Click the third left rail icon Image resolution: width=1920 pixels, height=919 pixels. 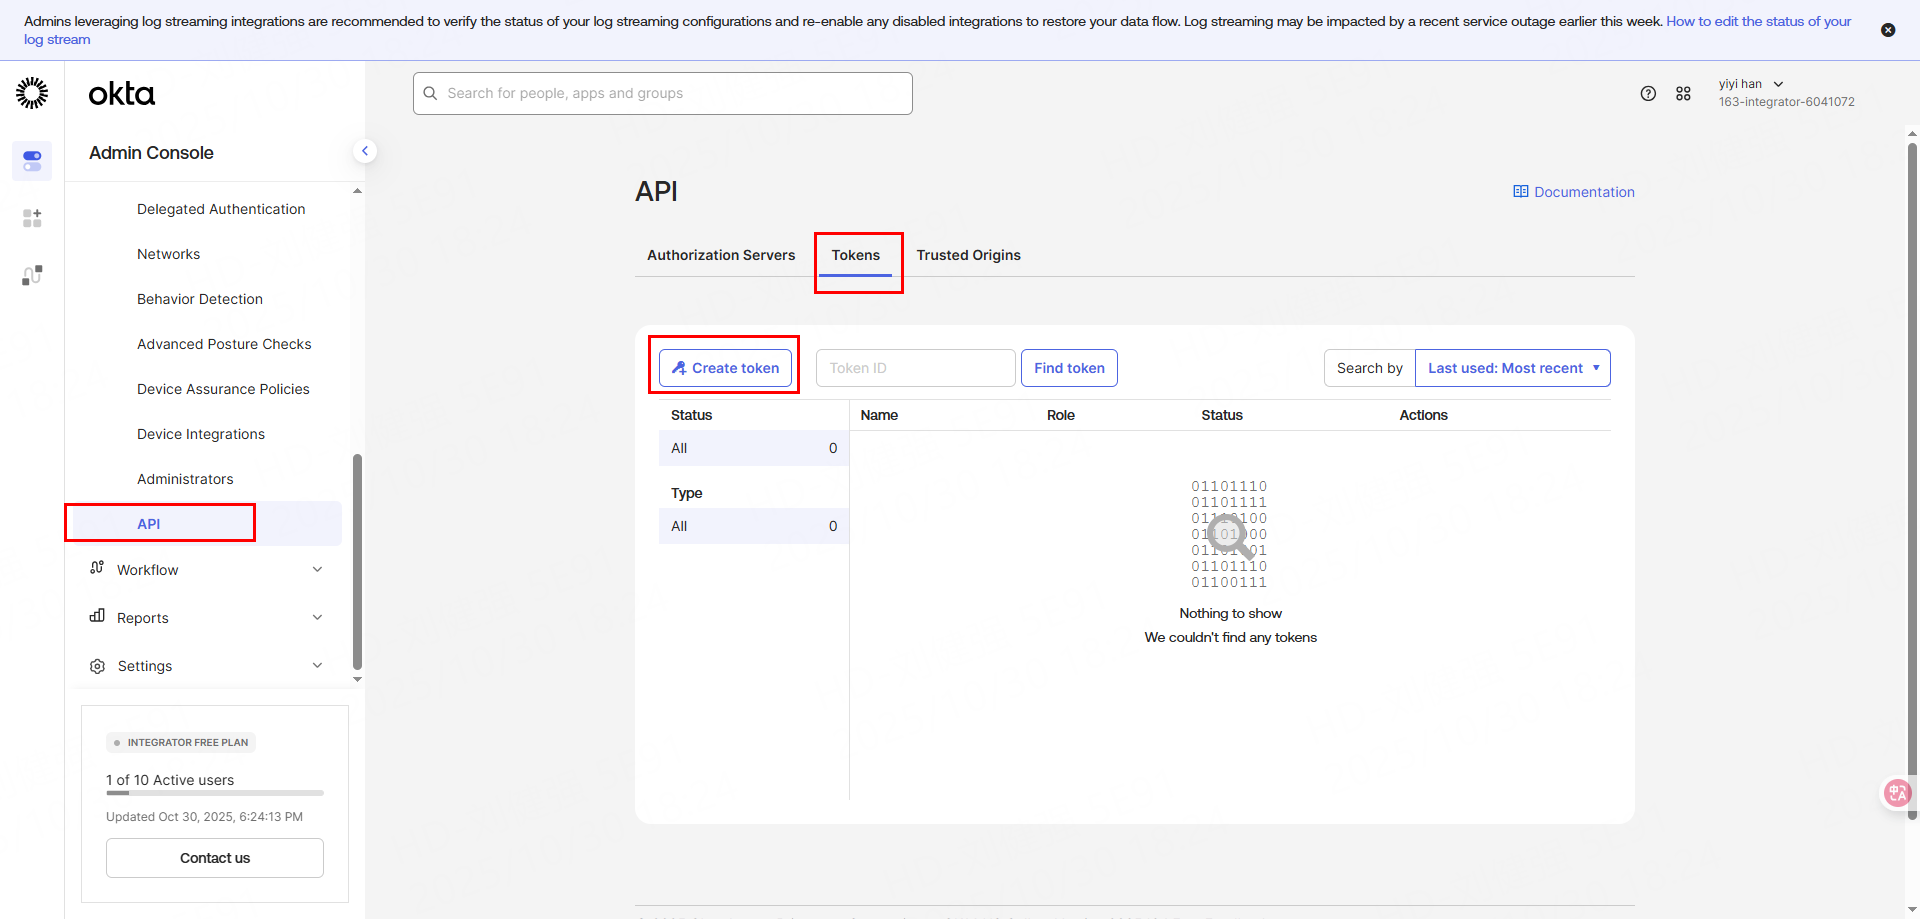pyautogui.click(x=32, y=275)
